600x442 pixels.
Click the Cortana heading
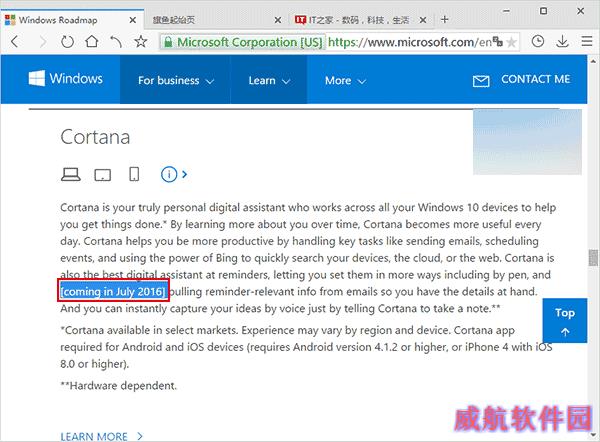(x=95, y=137)
